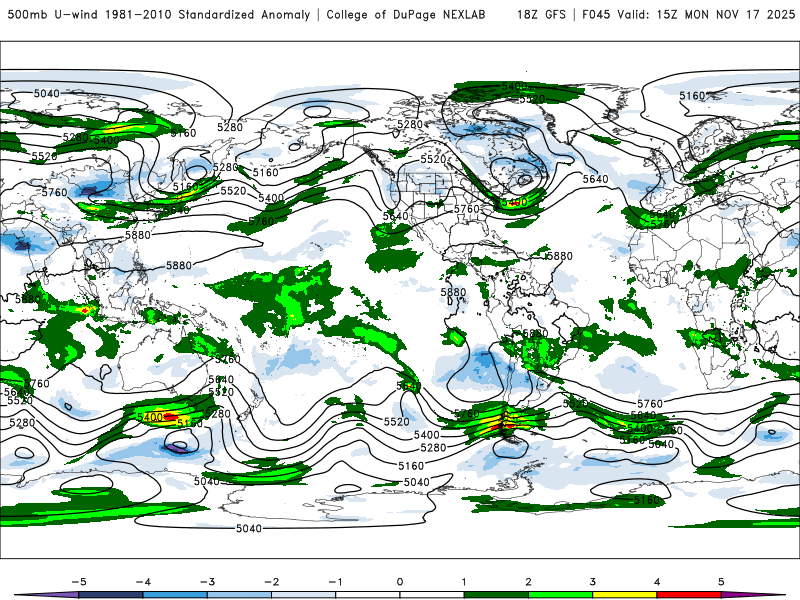Click the '5760' label over the southeastern United States
The height and width of the screenshot is (600, 800).
(467, 209)
